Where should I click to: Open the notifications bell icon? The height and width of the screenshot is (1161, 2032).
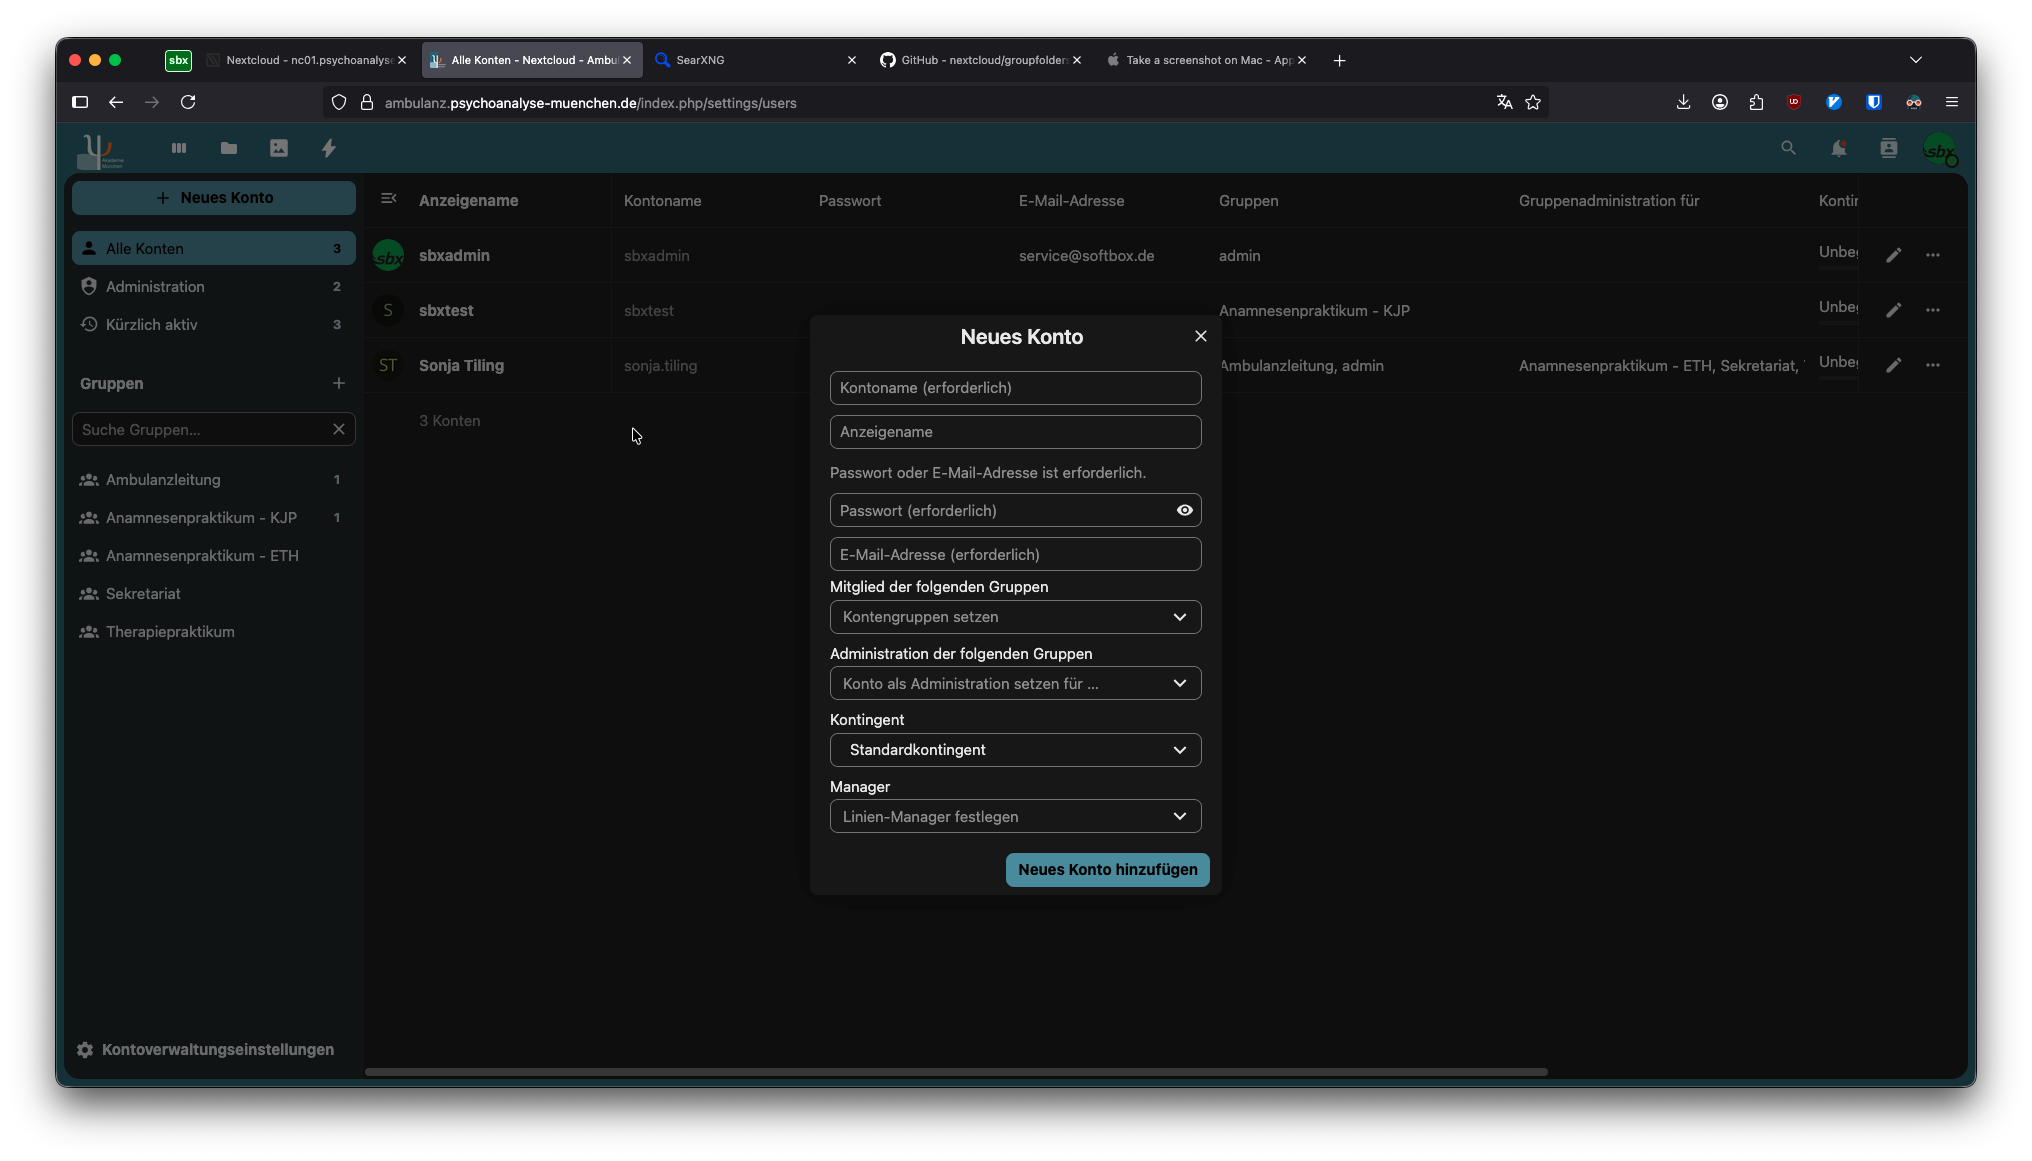[x=1838, y=148]
